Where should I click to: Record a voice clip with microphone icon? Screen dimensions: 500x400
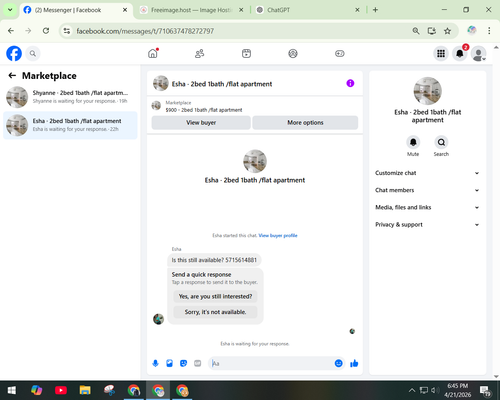(155, 363)
